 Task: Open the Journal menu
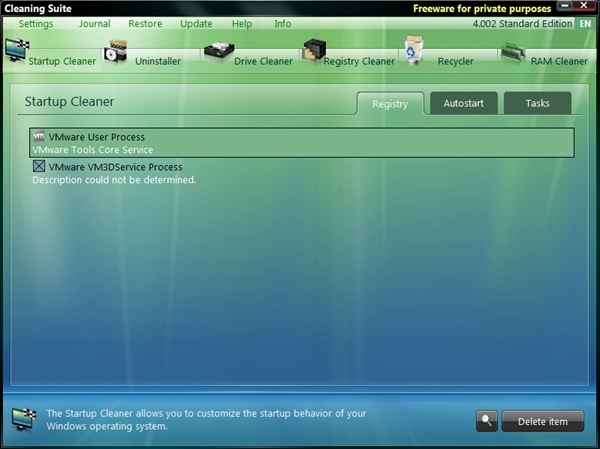[x=95, y=23]
